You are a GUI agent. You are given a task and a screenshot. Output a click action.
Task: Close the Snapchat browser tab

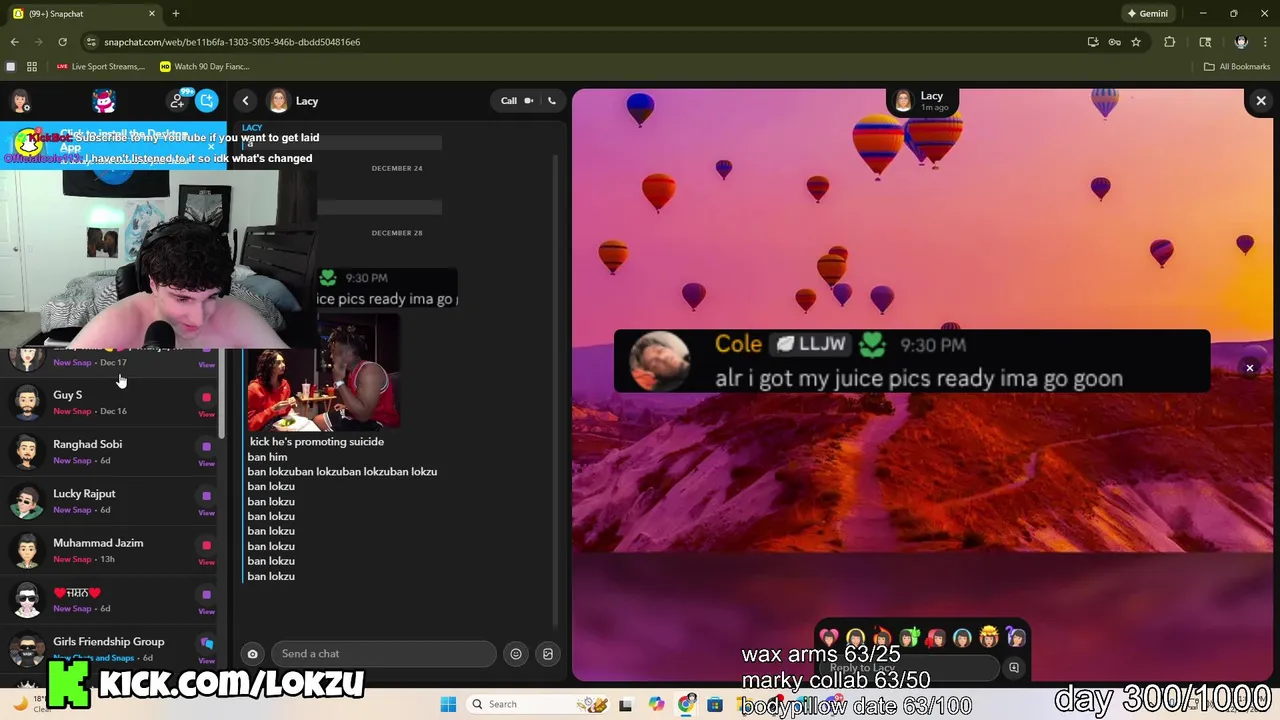(x=152, y=14)
